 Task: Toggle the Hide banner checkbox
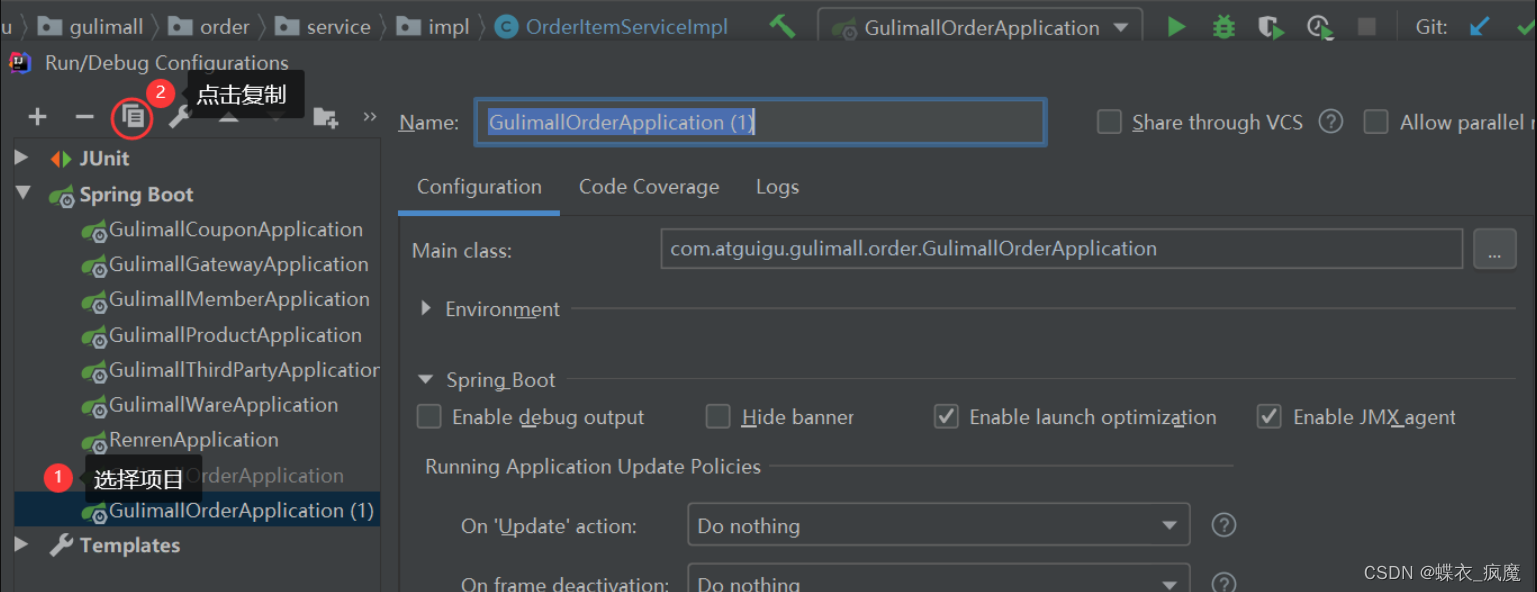click(718, 417)
